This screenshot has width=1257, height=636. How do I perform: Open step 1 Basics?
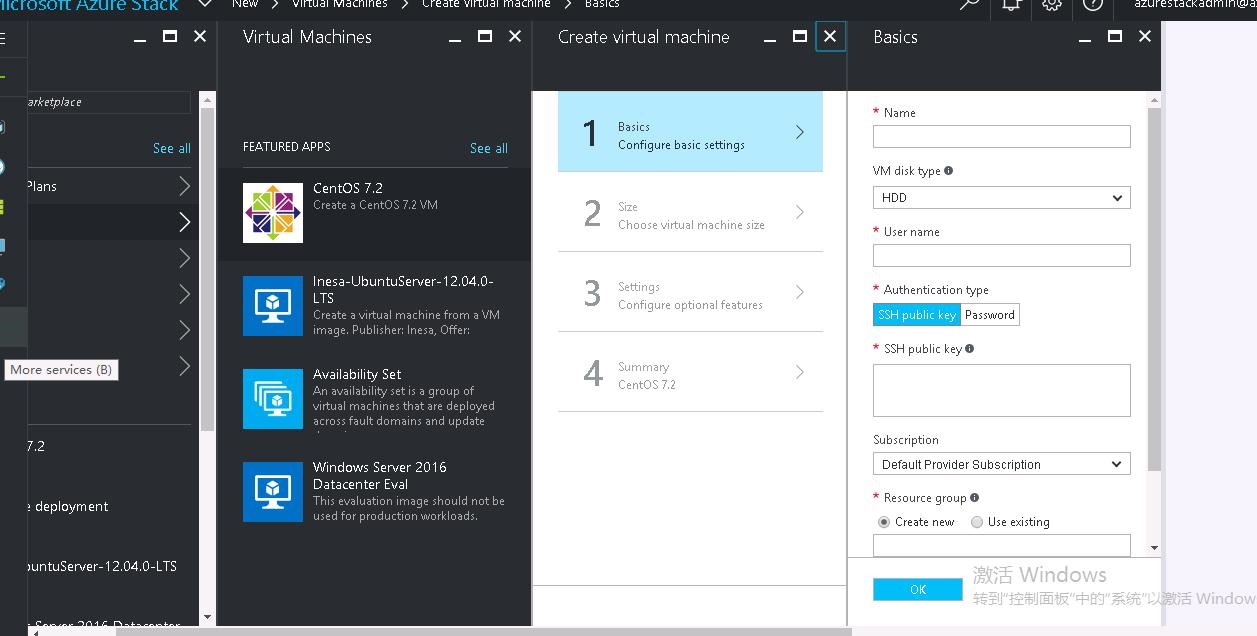pyautogui.click(x=690, y=132)
